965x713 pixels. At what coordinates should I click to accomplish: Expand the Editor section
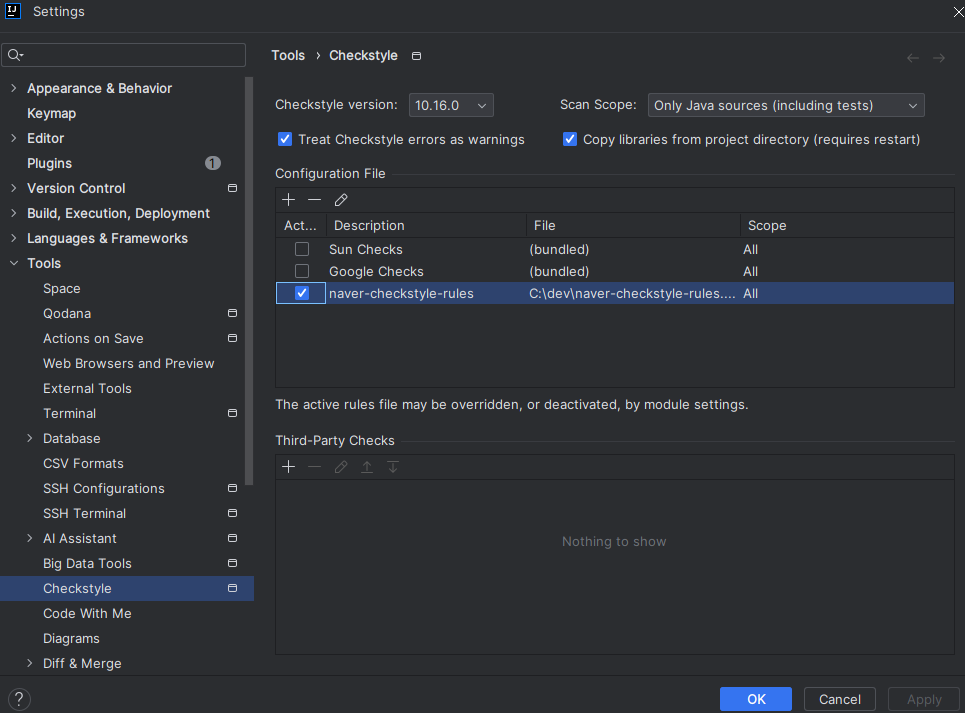[14, 138]
